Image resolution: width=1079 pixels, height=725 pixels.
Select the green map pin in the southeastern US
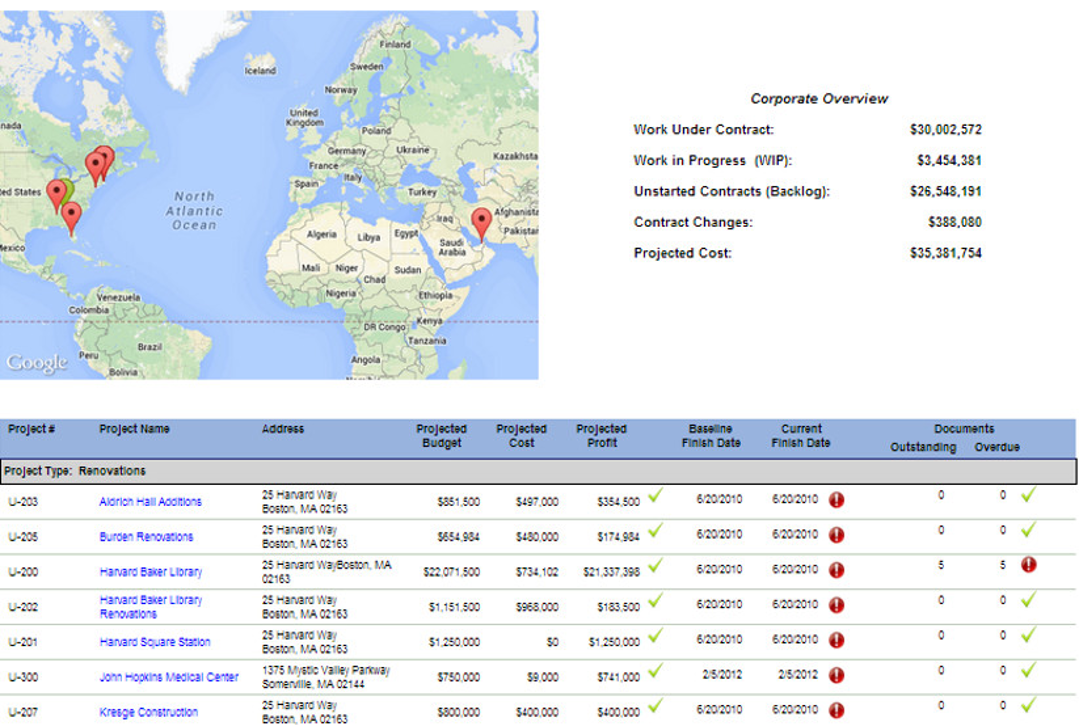point(68,190)
